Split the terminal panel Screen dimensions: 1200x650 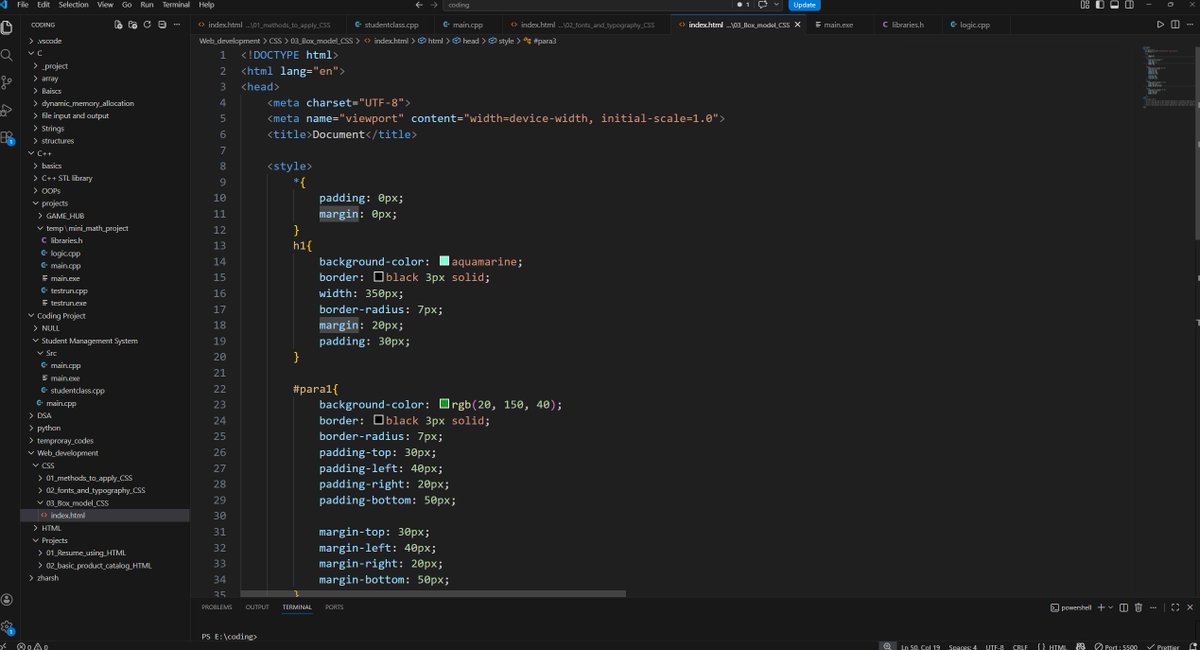click(x=1124, y=607)
